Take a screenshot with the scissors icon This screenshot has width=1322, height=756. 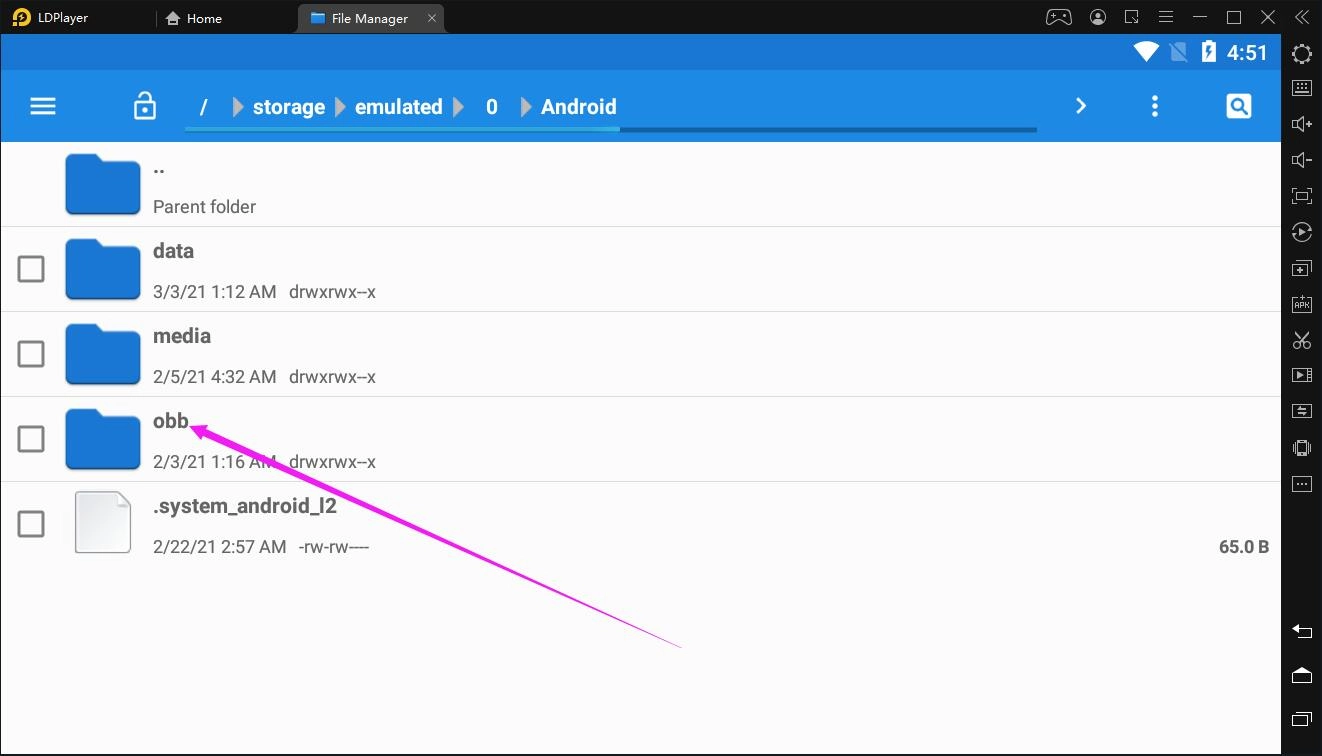(1301, 340)
